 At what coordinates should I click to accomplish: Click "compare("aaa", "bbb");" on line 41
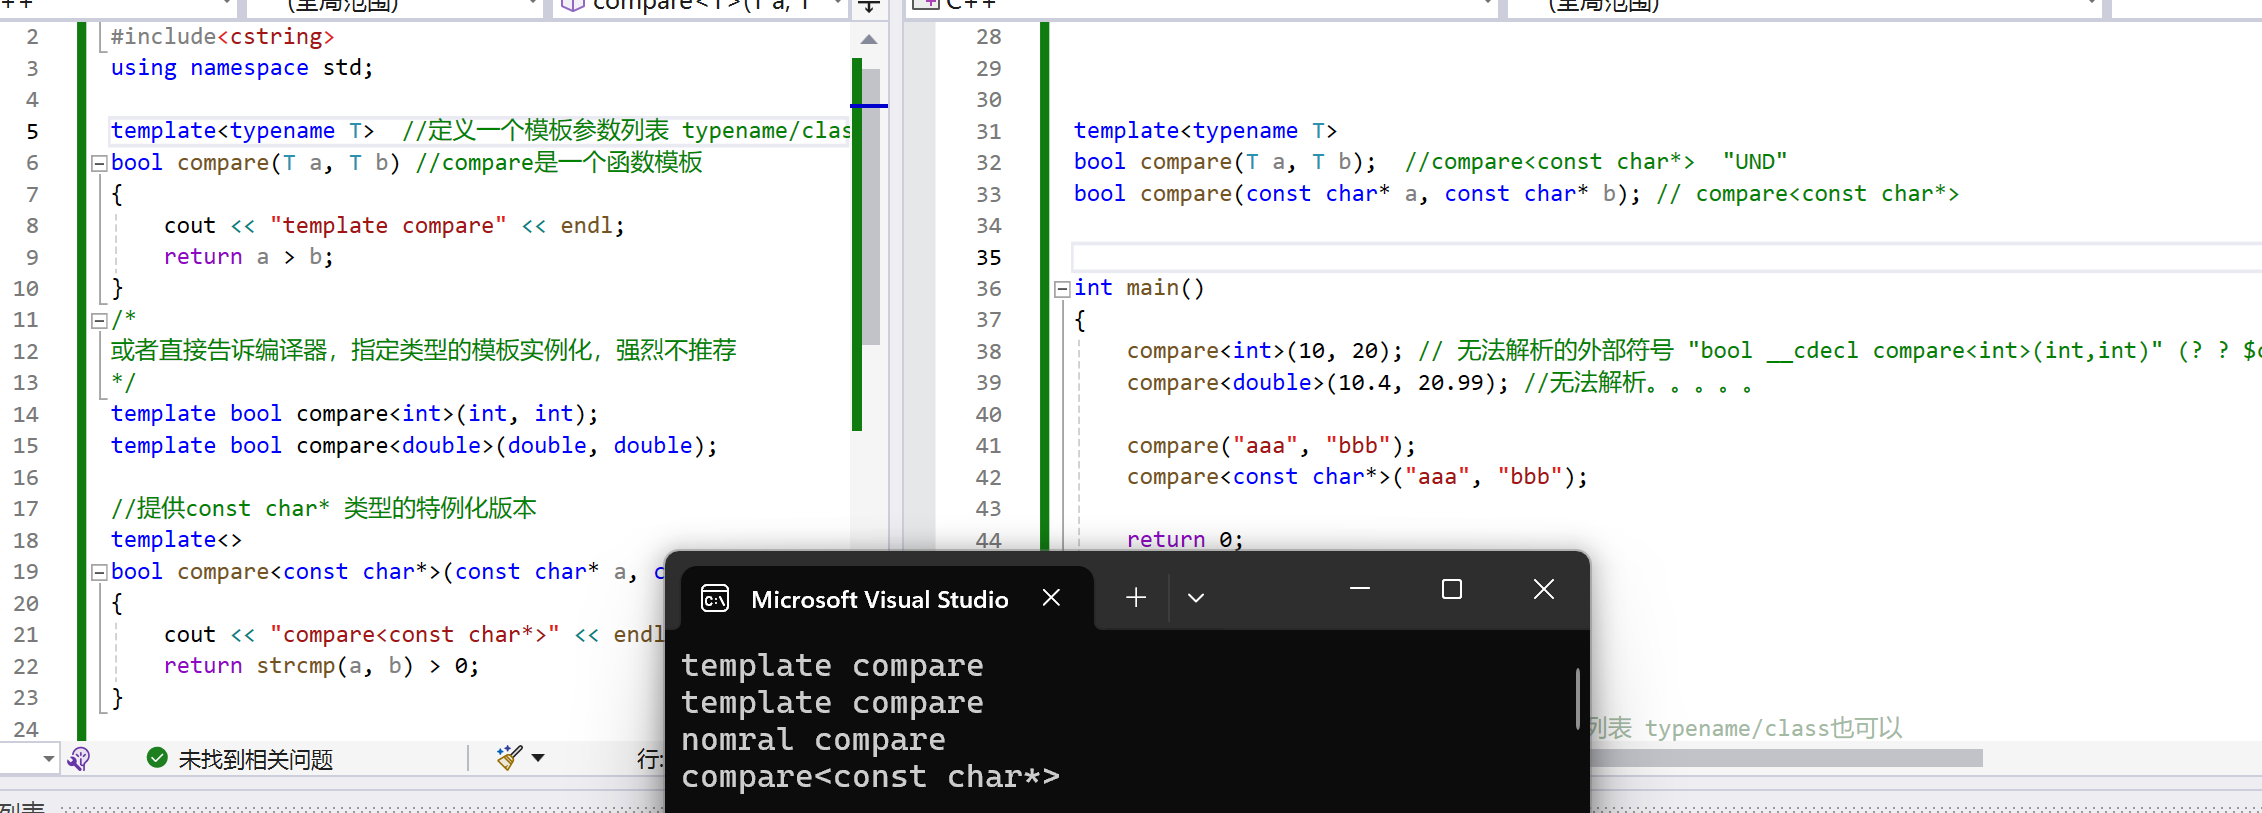(x=1271, y=446)
